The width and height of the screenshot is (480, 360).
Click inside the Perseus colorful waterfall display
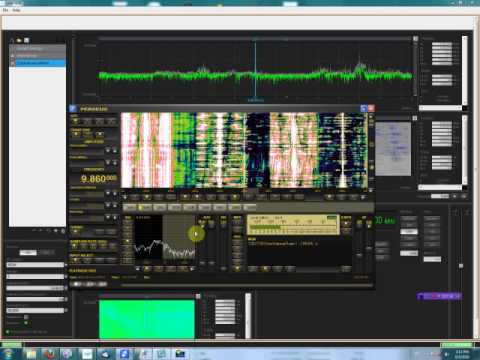point(244,150)
